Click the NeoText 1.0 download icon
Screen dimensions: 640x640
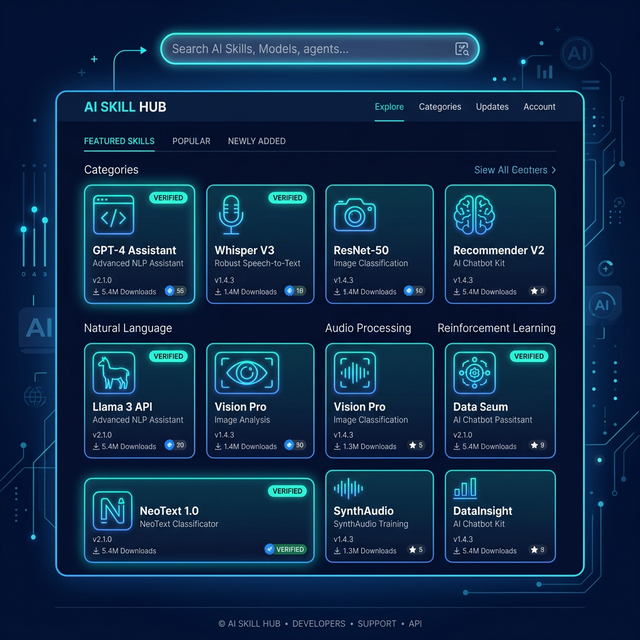click(96, 551)
